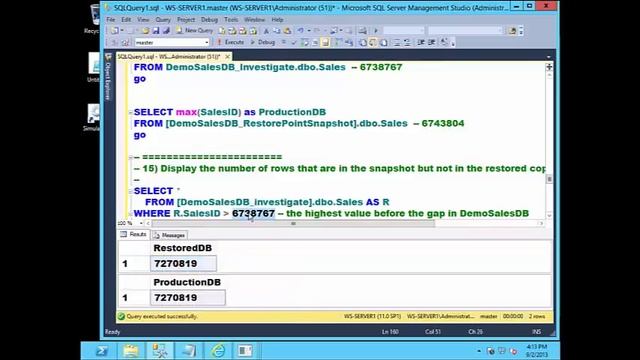Viewport: 640px width, 360px height.
Task: Open the Undo history dropdown arrow
Action: tap(309, 31)
